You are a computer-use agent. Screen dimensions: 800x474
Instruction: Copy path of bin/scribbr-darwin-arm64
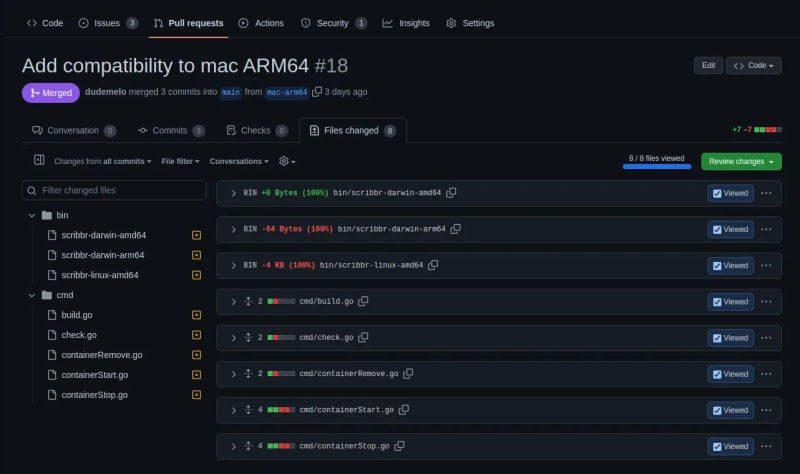tap(456, 229)
